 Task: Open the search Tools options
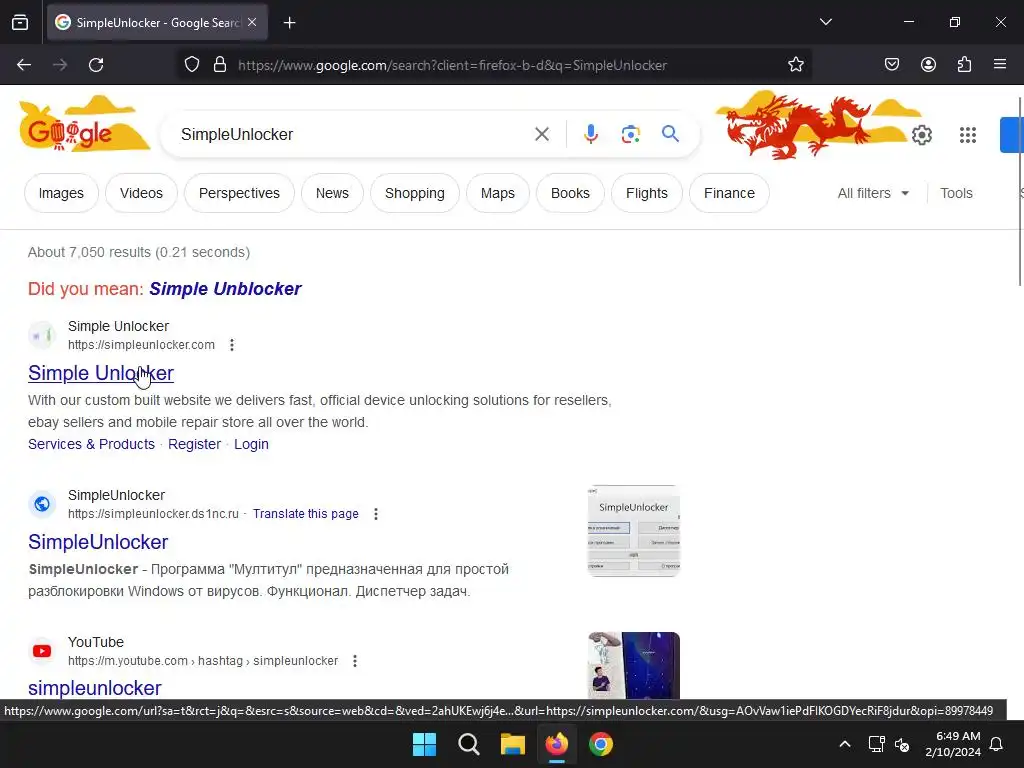coord(956,193)
